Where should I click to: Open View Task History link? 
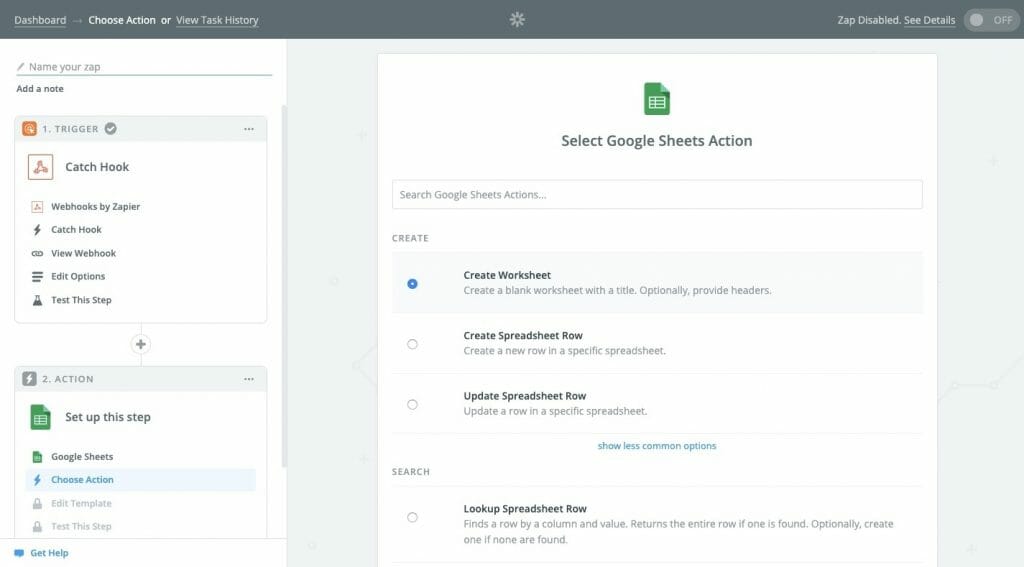[x=217, y=20]
